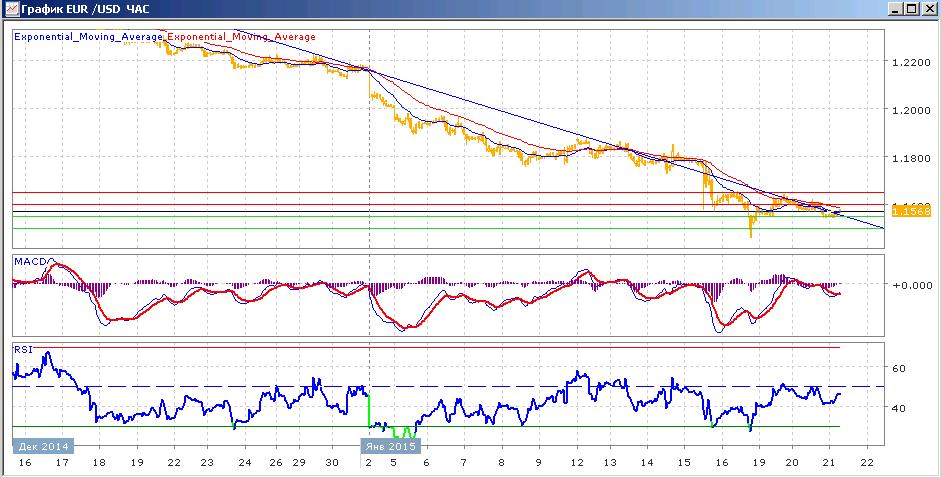Click the Янв 2015 month marker
The image size is (942, 478).
pos(390,446)
